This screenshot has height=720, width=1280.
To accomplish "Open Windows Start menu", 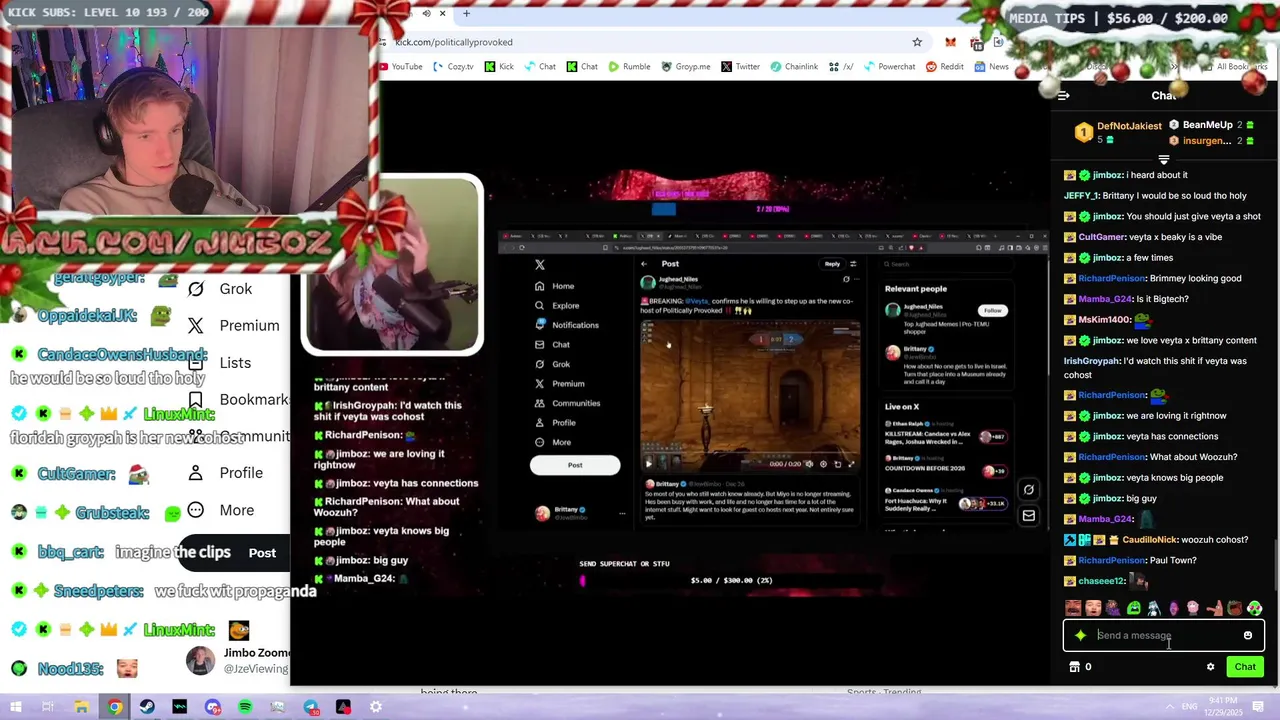I will click(x=17, y=707).
